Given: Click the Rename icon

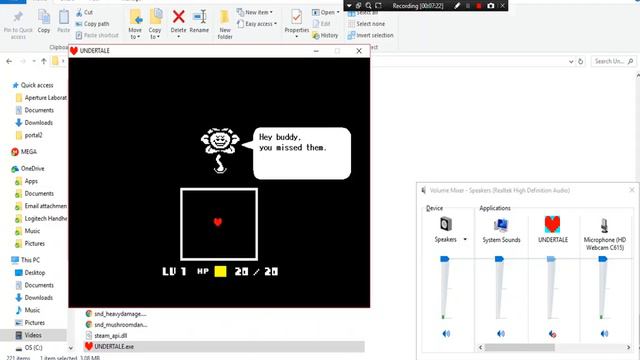Looking at the screenshot, I should (200, 17).
